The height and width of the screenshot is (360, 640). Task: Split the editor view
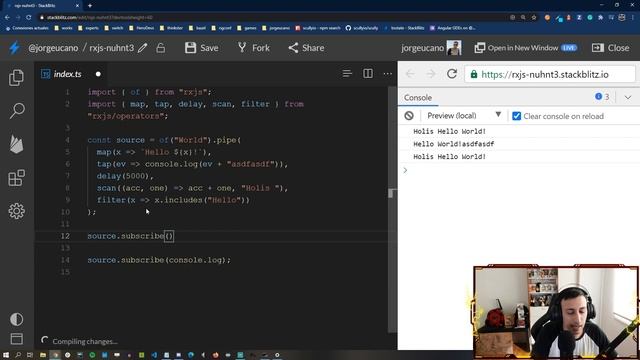[x=368, y=73]
